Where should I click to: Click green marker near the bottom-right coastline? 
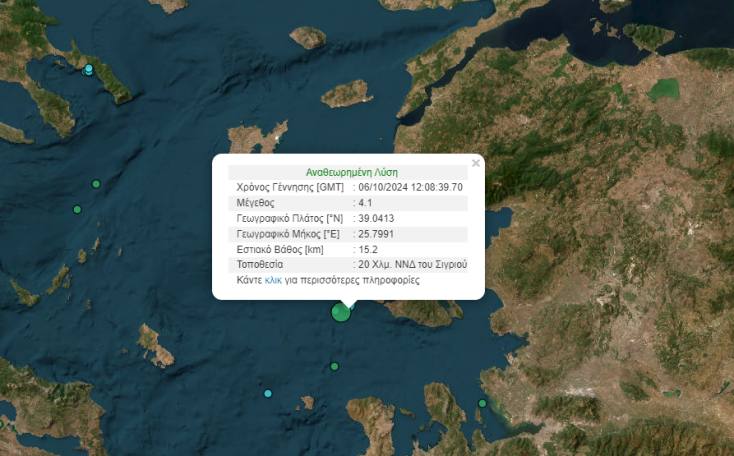pyautogui.click(x=482, y=404)
